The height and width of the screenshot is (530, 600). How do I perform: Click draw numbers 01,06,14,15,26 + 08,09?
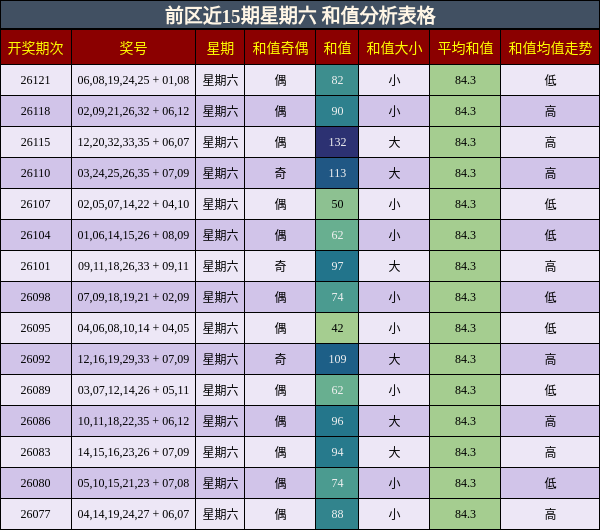pos(133,235)
